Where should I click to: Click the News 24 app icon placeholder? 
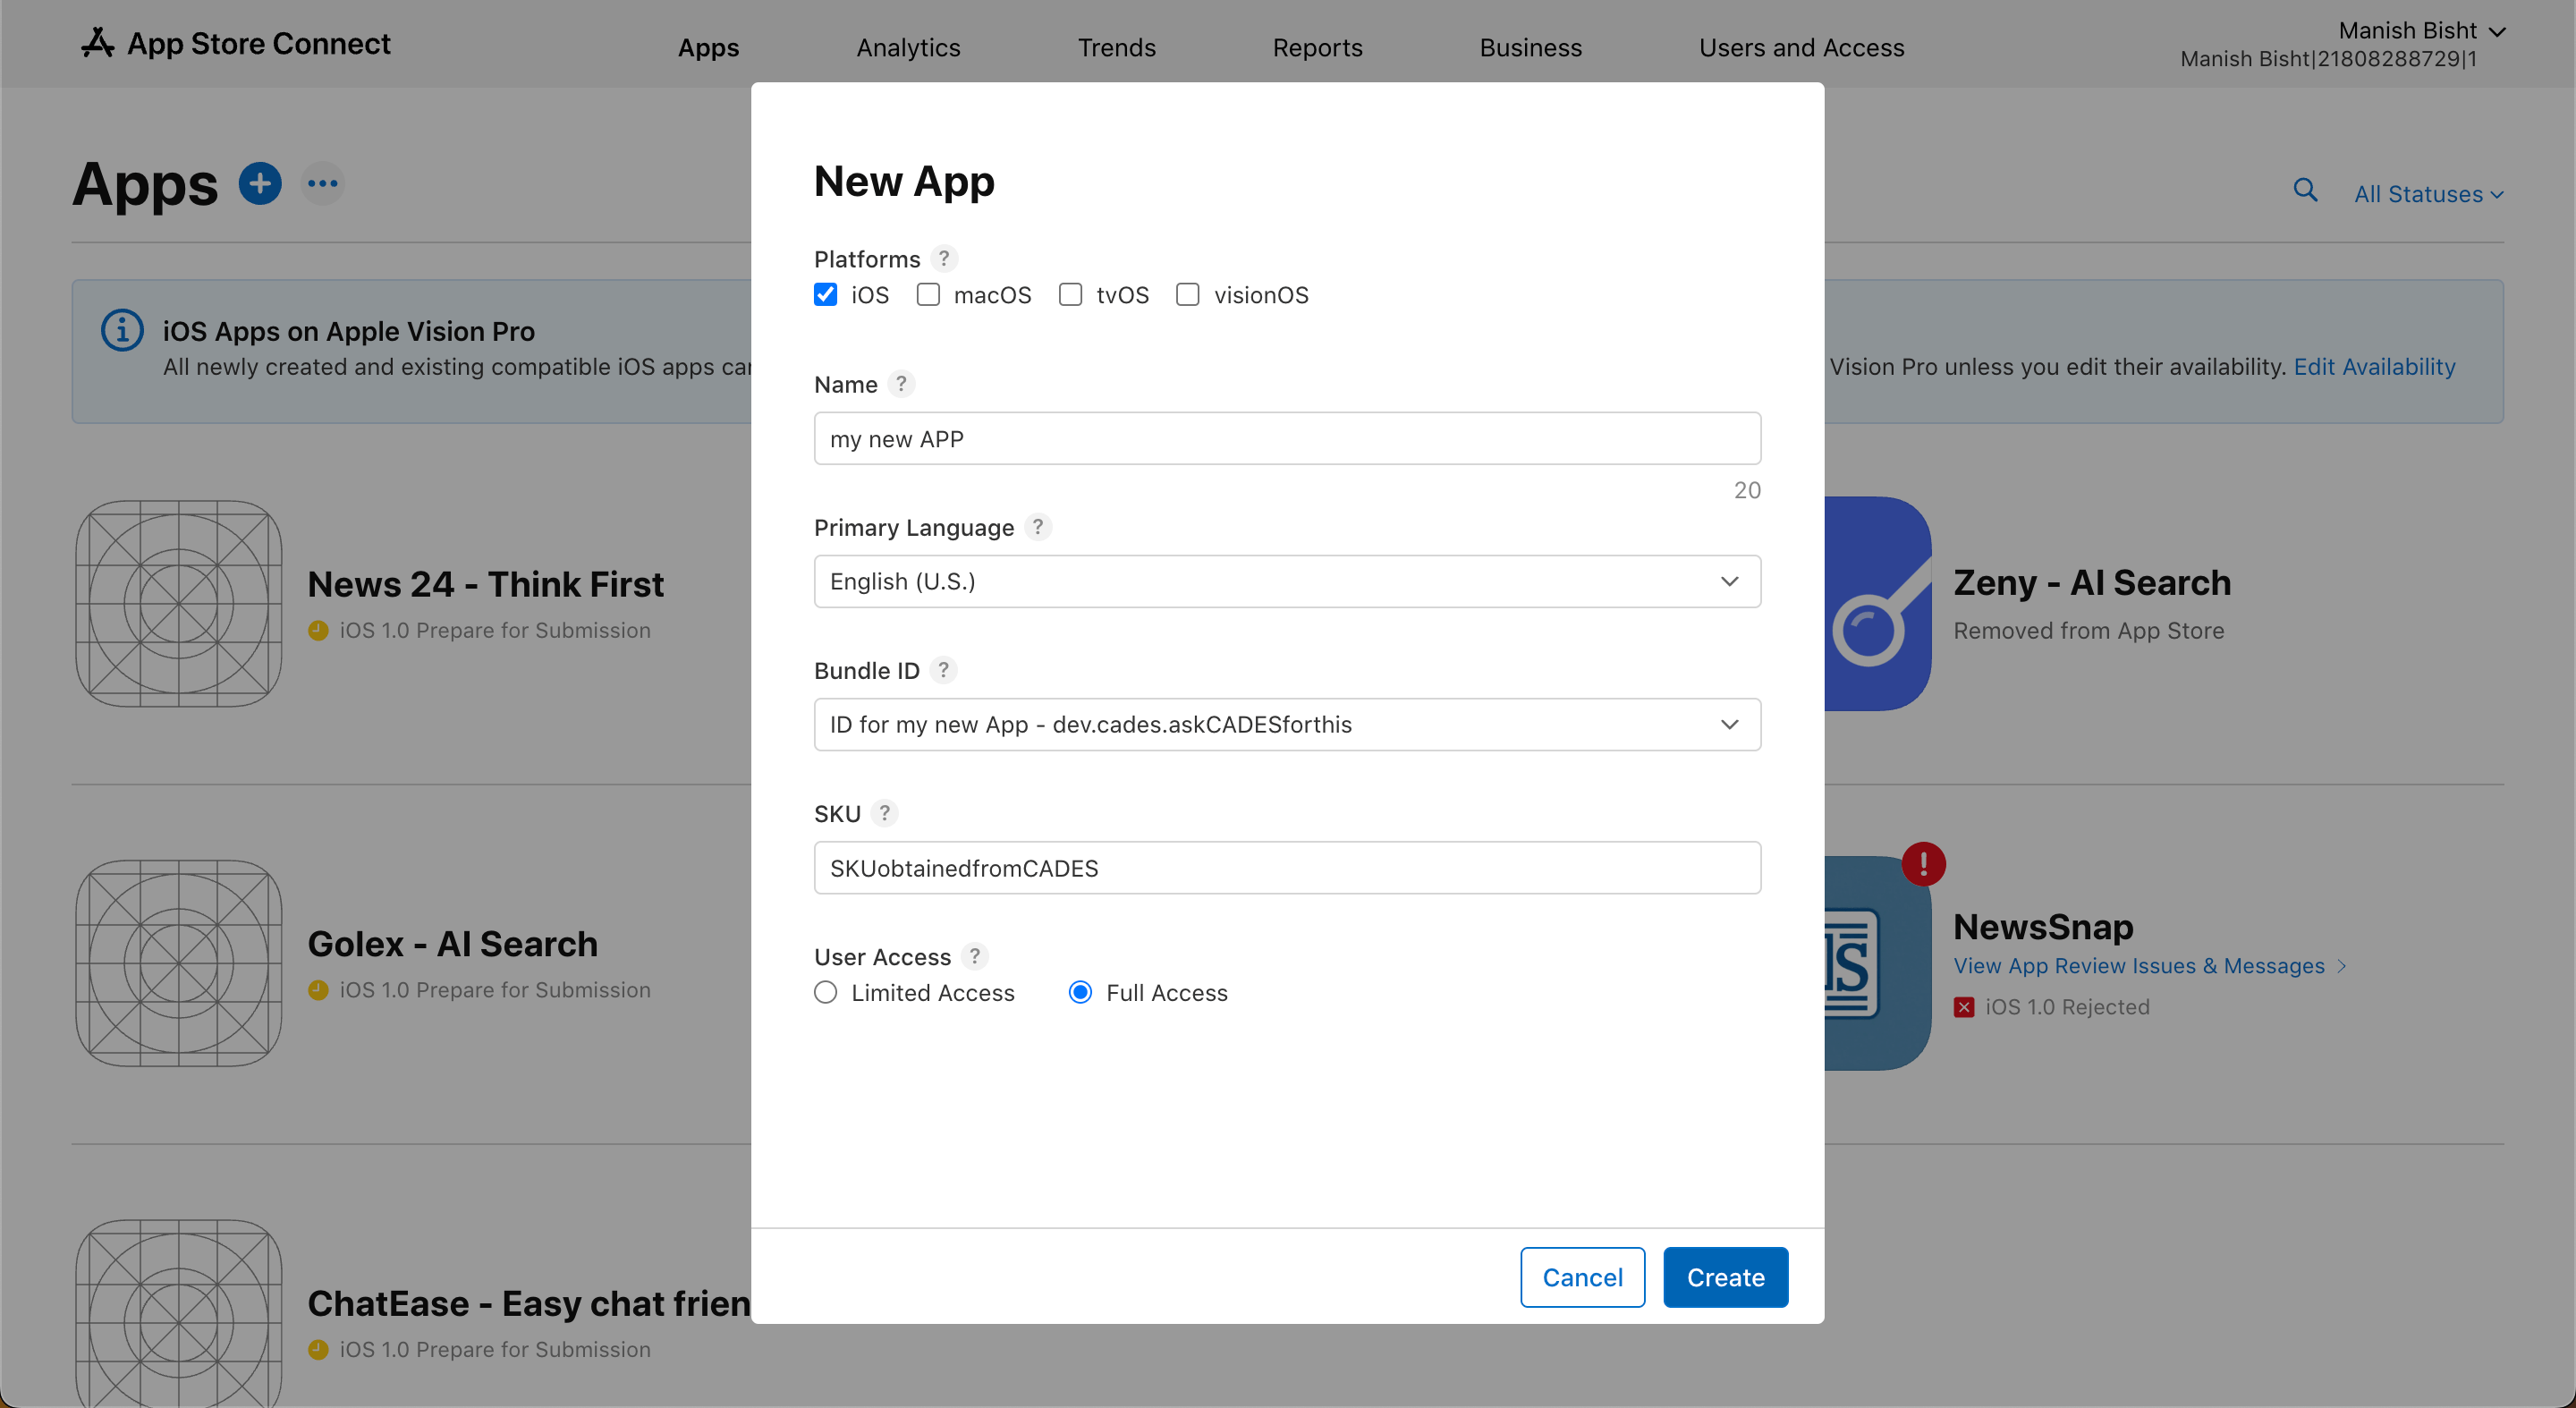tap(179, 604)
